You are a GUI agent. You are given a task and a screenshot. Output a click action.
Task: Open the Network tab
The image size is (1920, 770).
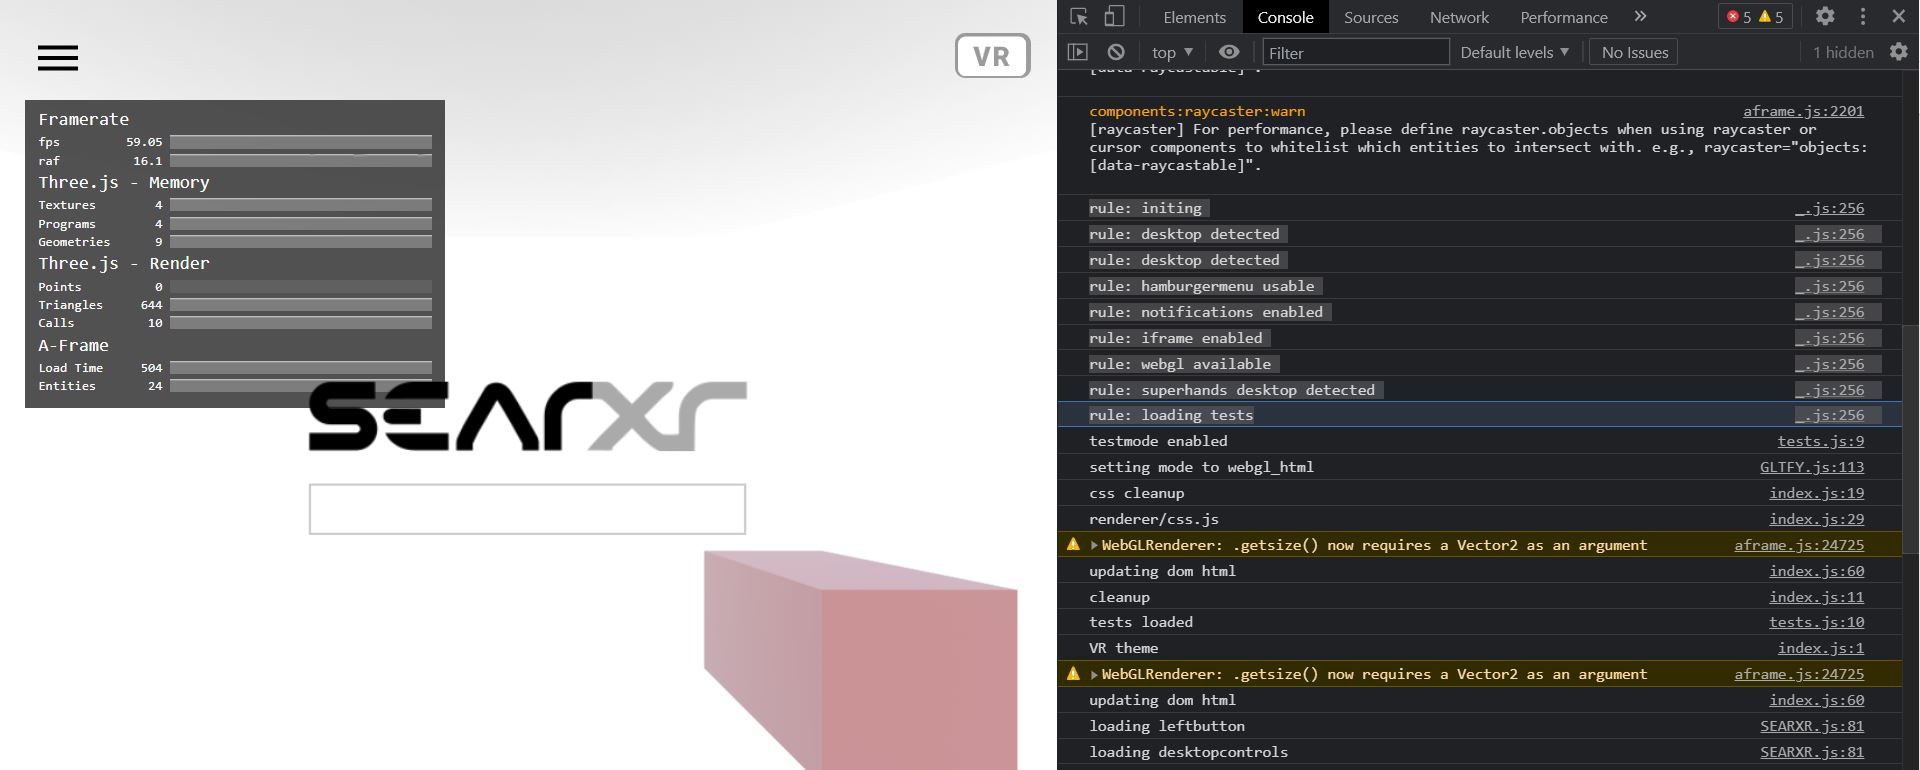1459,17
